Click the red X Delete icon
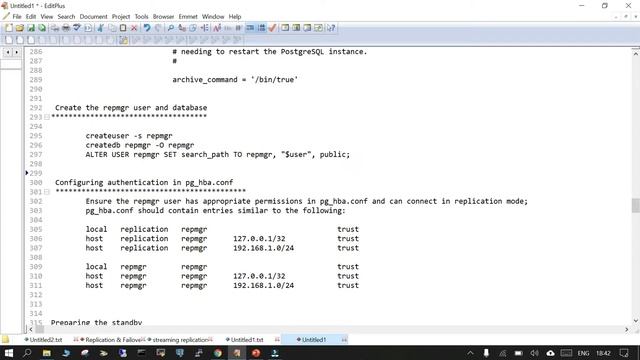This screenshot has width=640, height=360. (x=134, y=28)
